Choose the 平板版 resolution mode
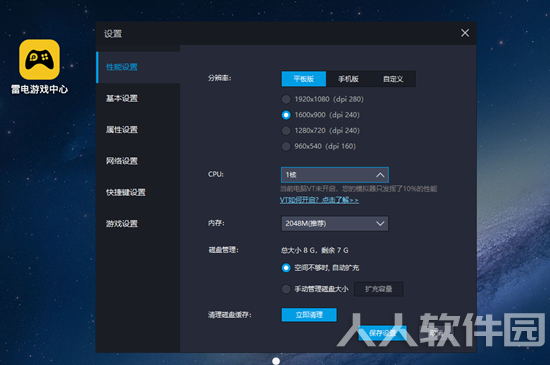550x365 pixels. 304,79
